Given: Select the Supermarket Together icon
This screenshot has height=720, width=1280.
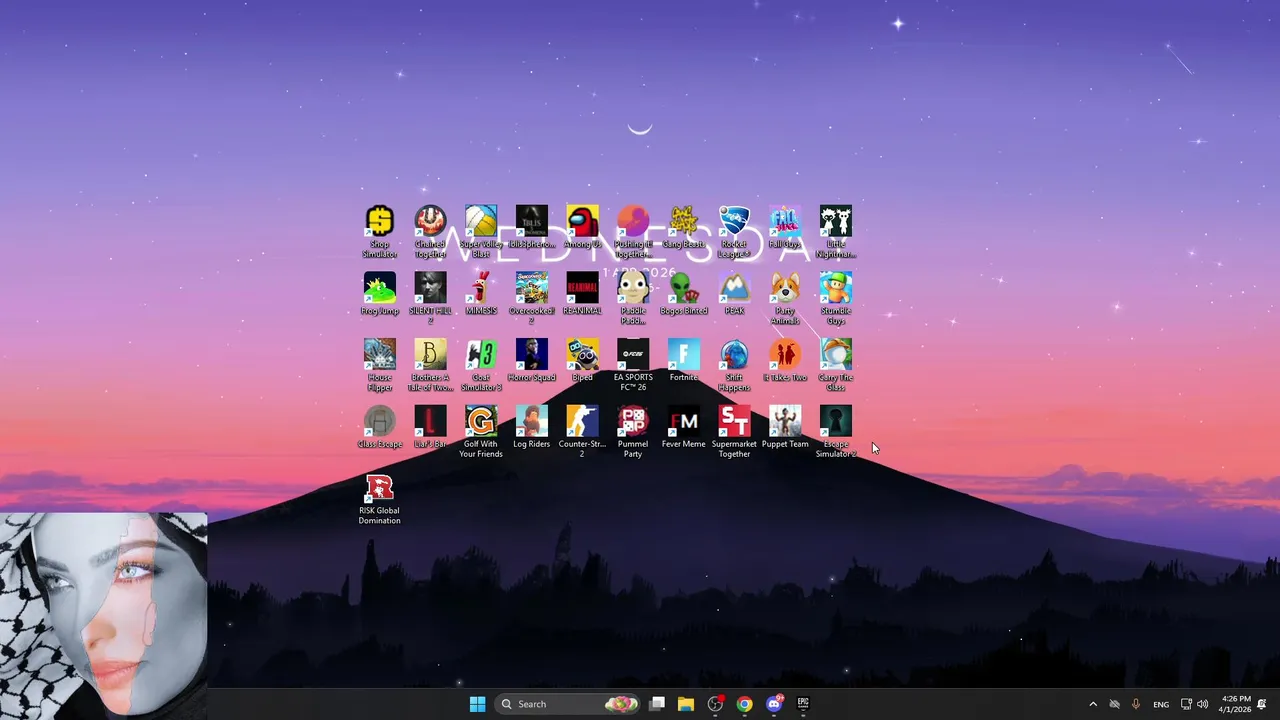Looking at the screenshot, I should coord(734,423).
